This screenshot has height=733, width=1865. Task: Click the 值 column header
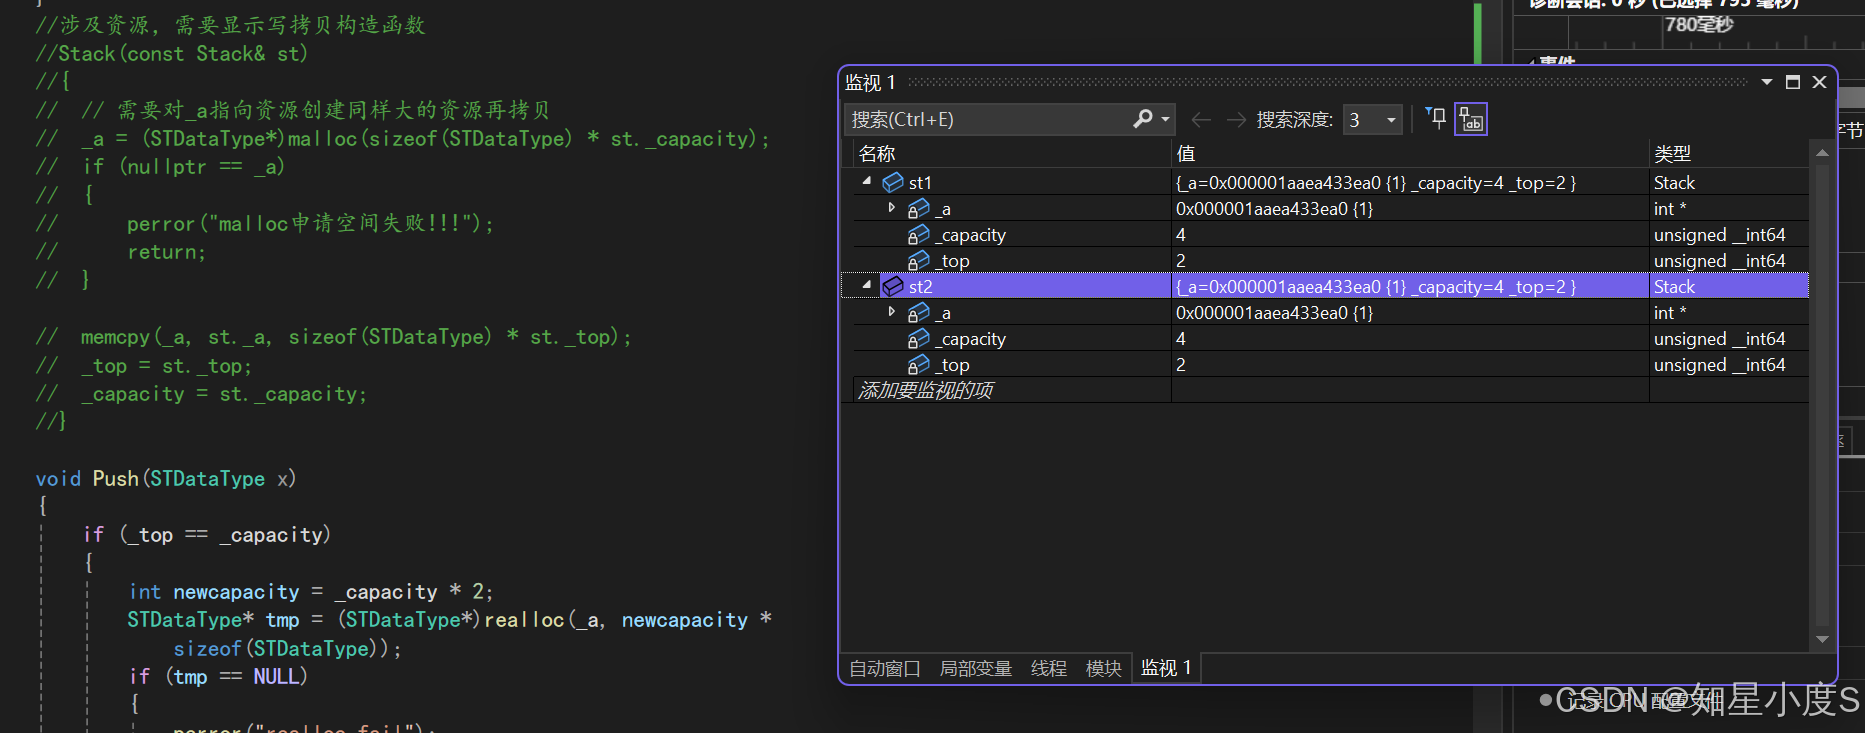1186,154
